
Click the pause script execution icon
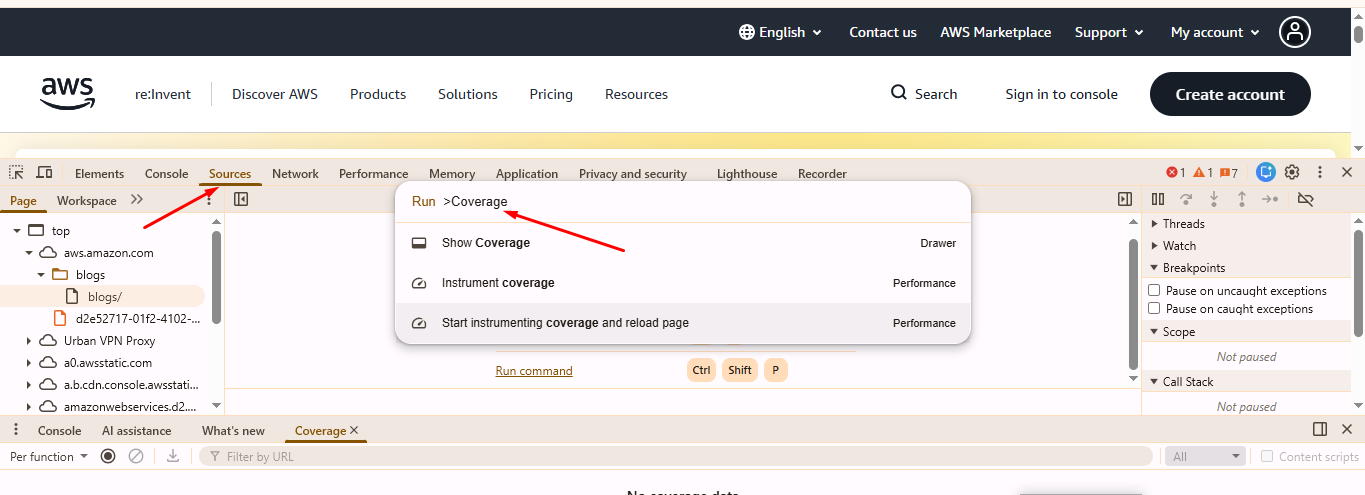[1158, 200]
